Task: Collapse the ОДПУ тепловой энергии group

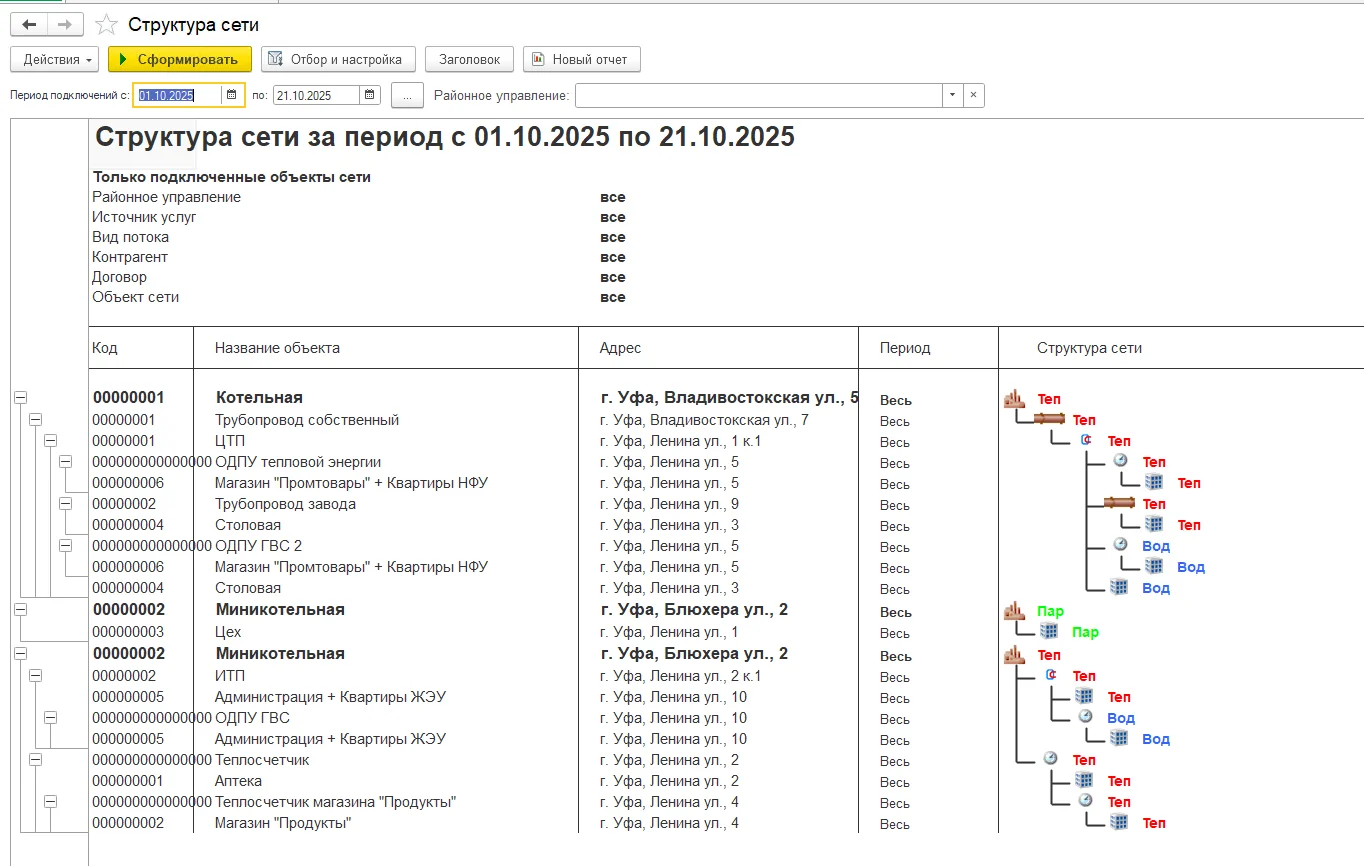Action: click(65, 461)
